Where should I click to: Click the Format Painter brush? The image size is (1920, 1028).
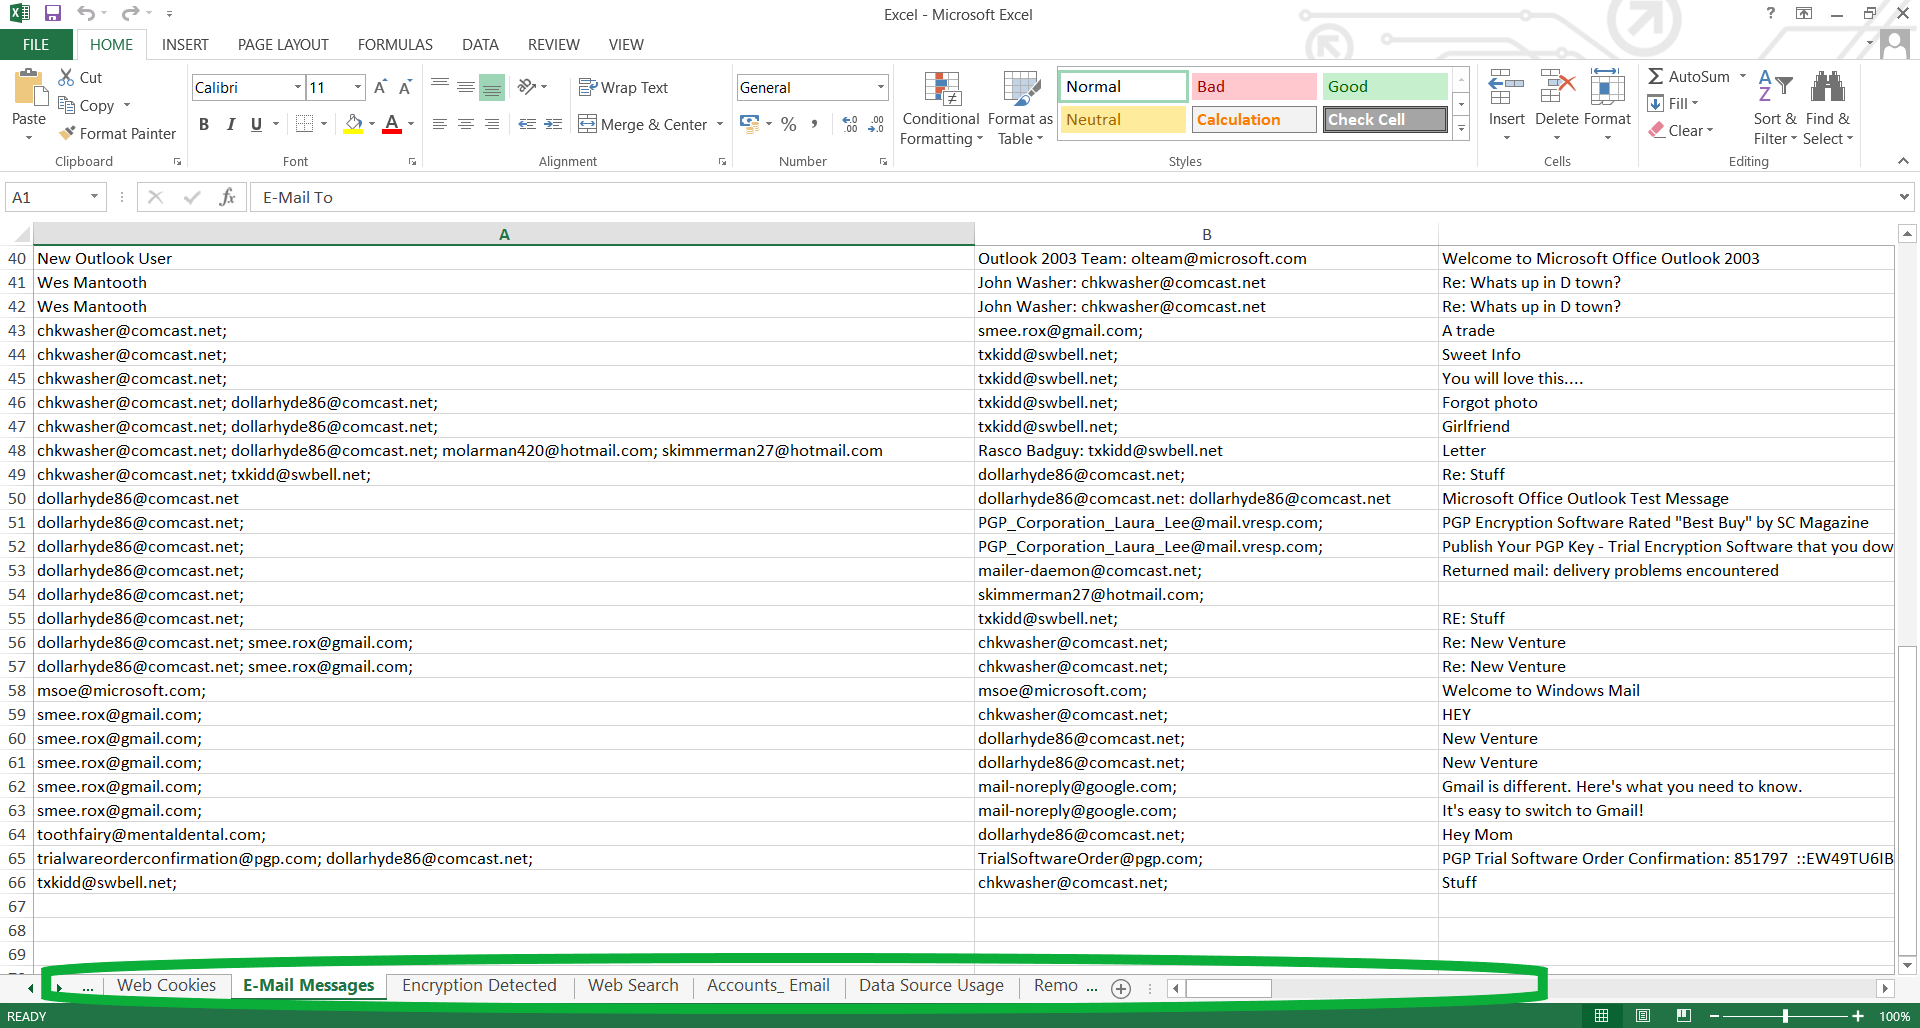(67, 133)
